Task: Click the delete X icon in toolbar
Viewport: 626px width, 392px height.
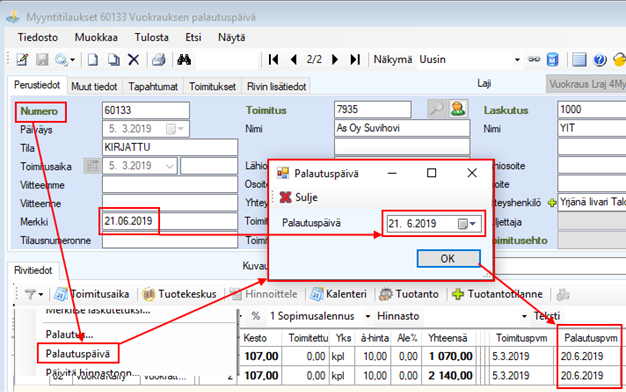Action: (x=133, y=60)
